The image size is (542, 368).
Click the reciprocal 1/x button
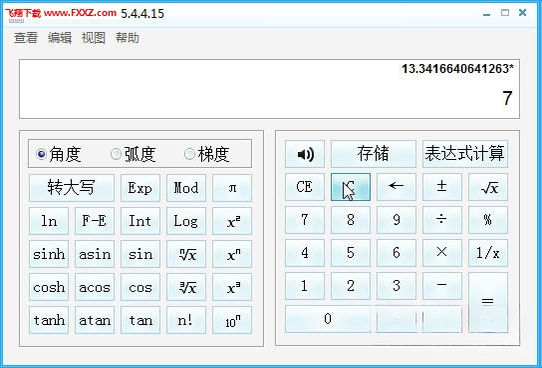488,253
